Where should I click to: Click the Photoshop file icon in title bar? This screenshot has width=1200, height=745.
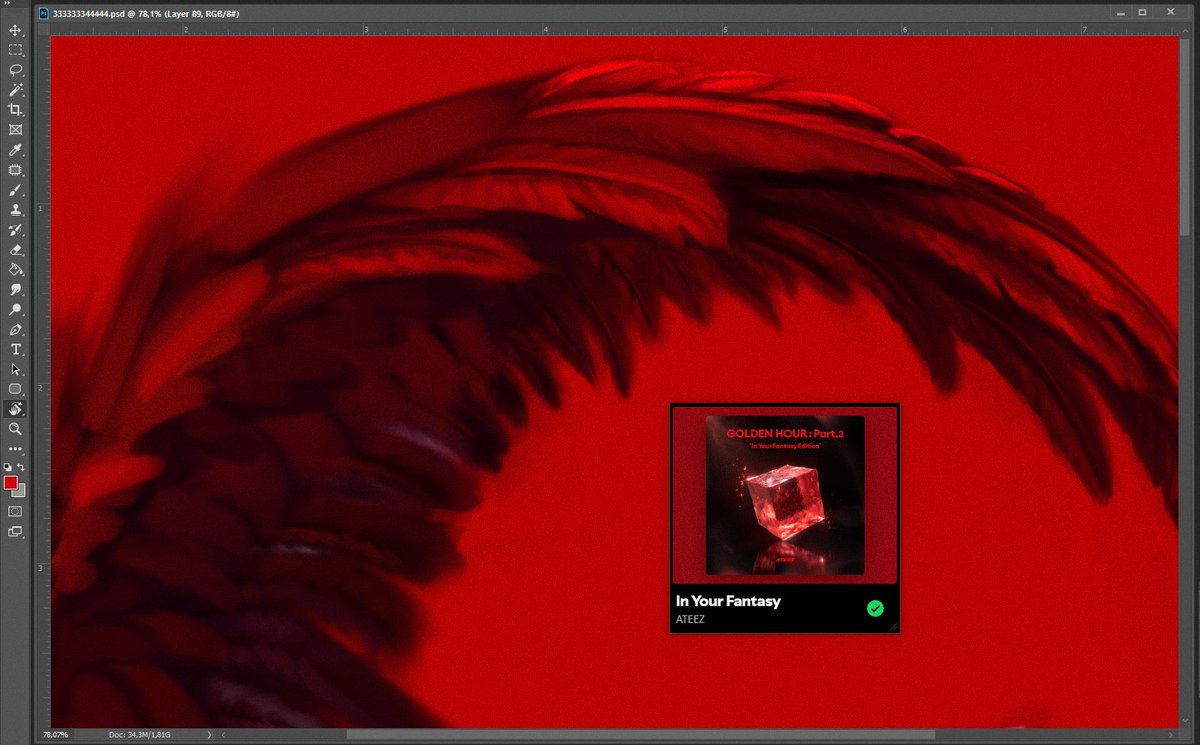click(41, 15)
